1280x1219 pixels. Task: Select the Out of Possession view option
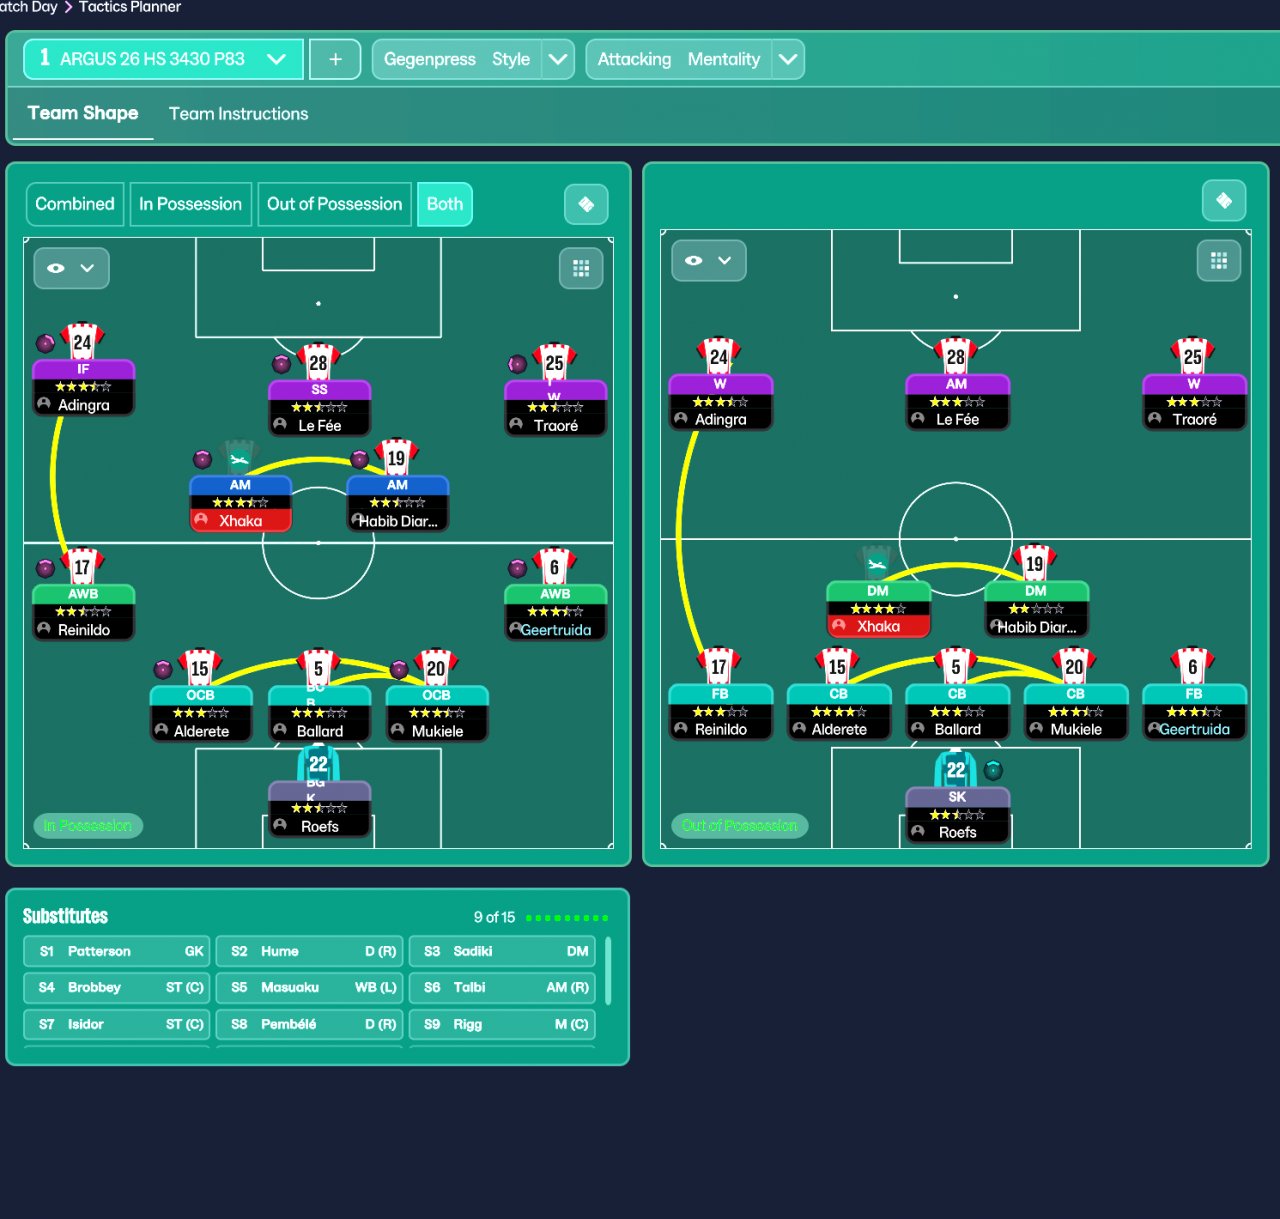[334, 204]
